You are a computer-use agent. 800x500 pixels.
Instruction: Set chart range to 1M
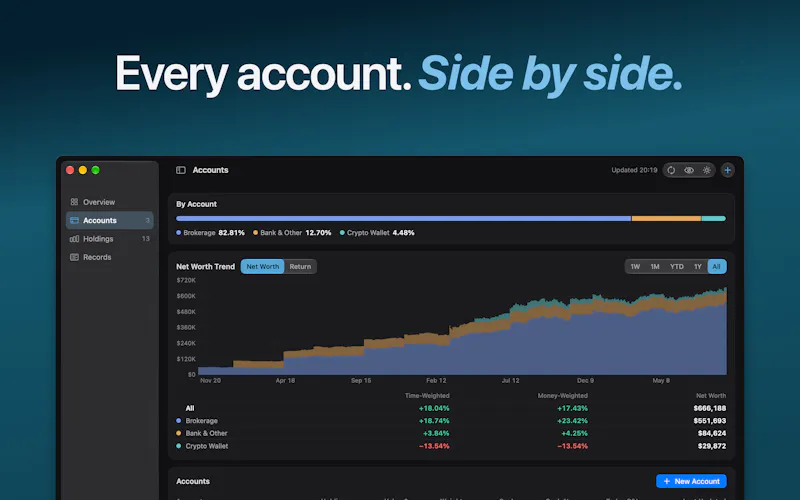pyautogui.click(x=655, y=266)
